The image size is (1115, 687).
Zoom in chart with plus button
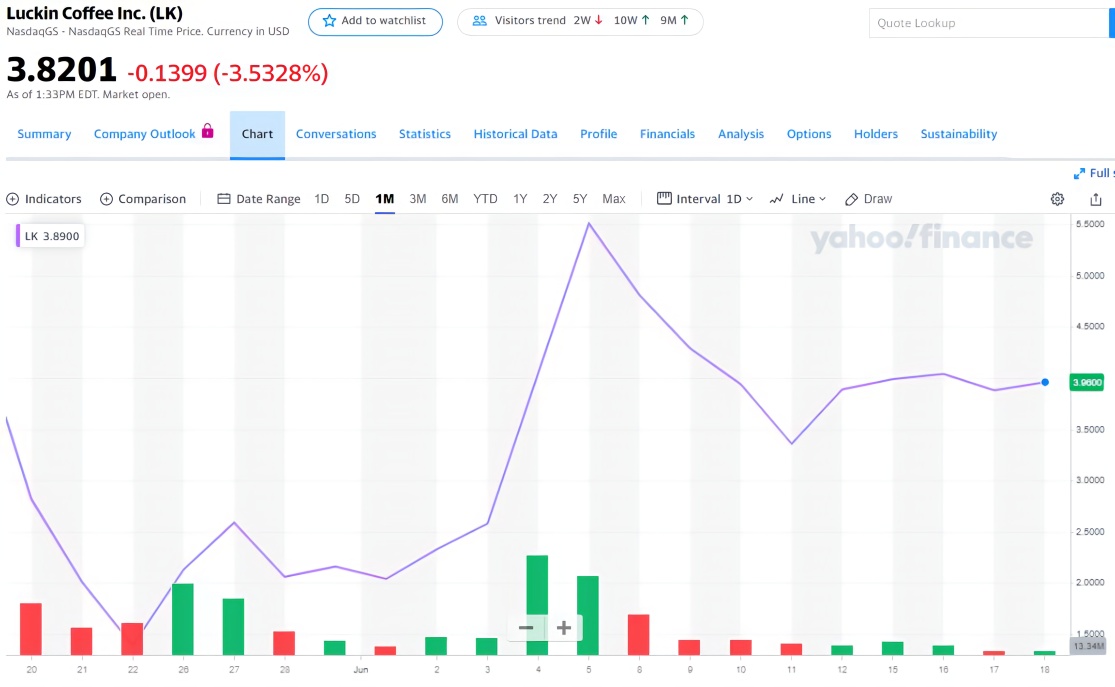564,628
